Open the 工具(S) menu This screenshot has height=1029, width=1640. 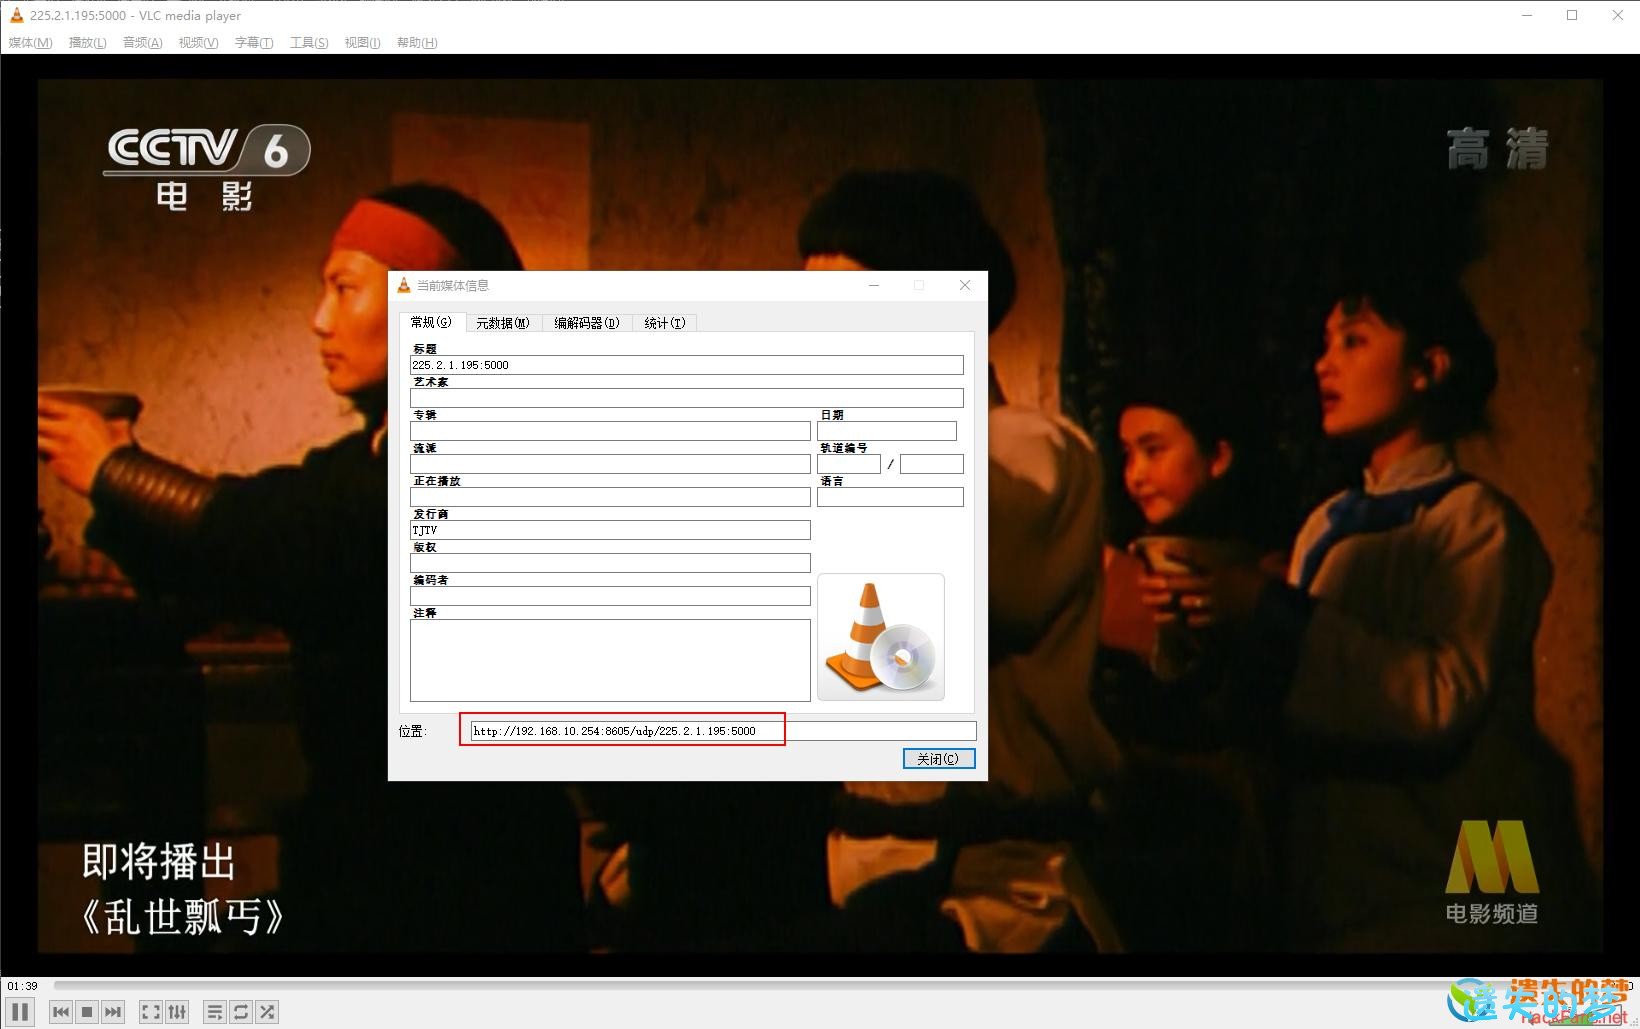(x=309, y=42)
